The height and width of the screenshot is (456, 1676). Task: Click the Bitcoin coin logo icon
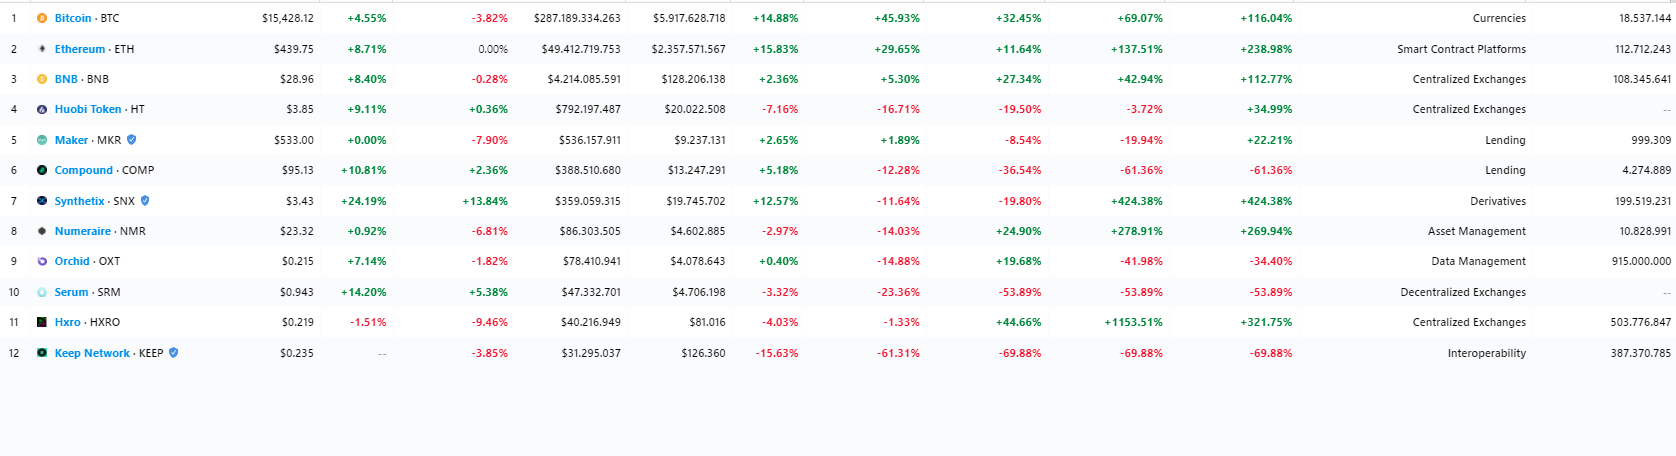click(x=42, y=18)
